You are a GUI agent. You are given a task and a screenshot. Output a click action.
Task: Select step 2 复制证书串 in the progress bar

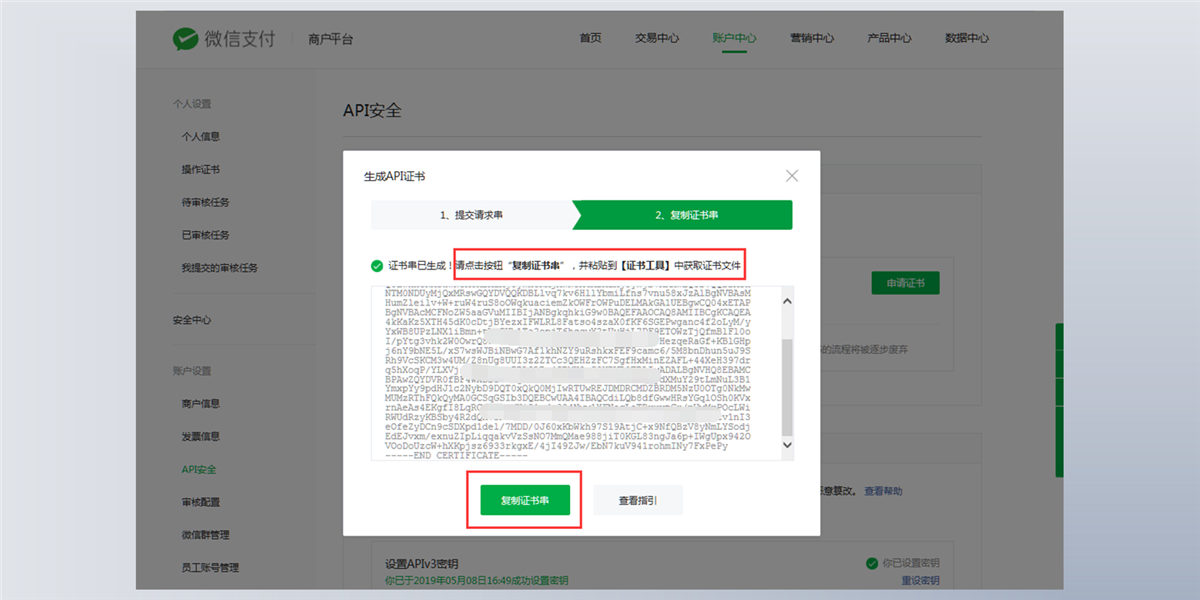pos(686,215)
